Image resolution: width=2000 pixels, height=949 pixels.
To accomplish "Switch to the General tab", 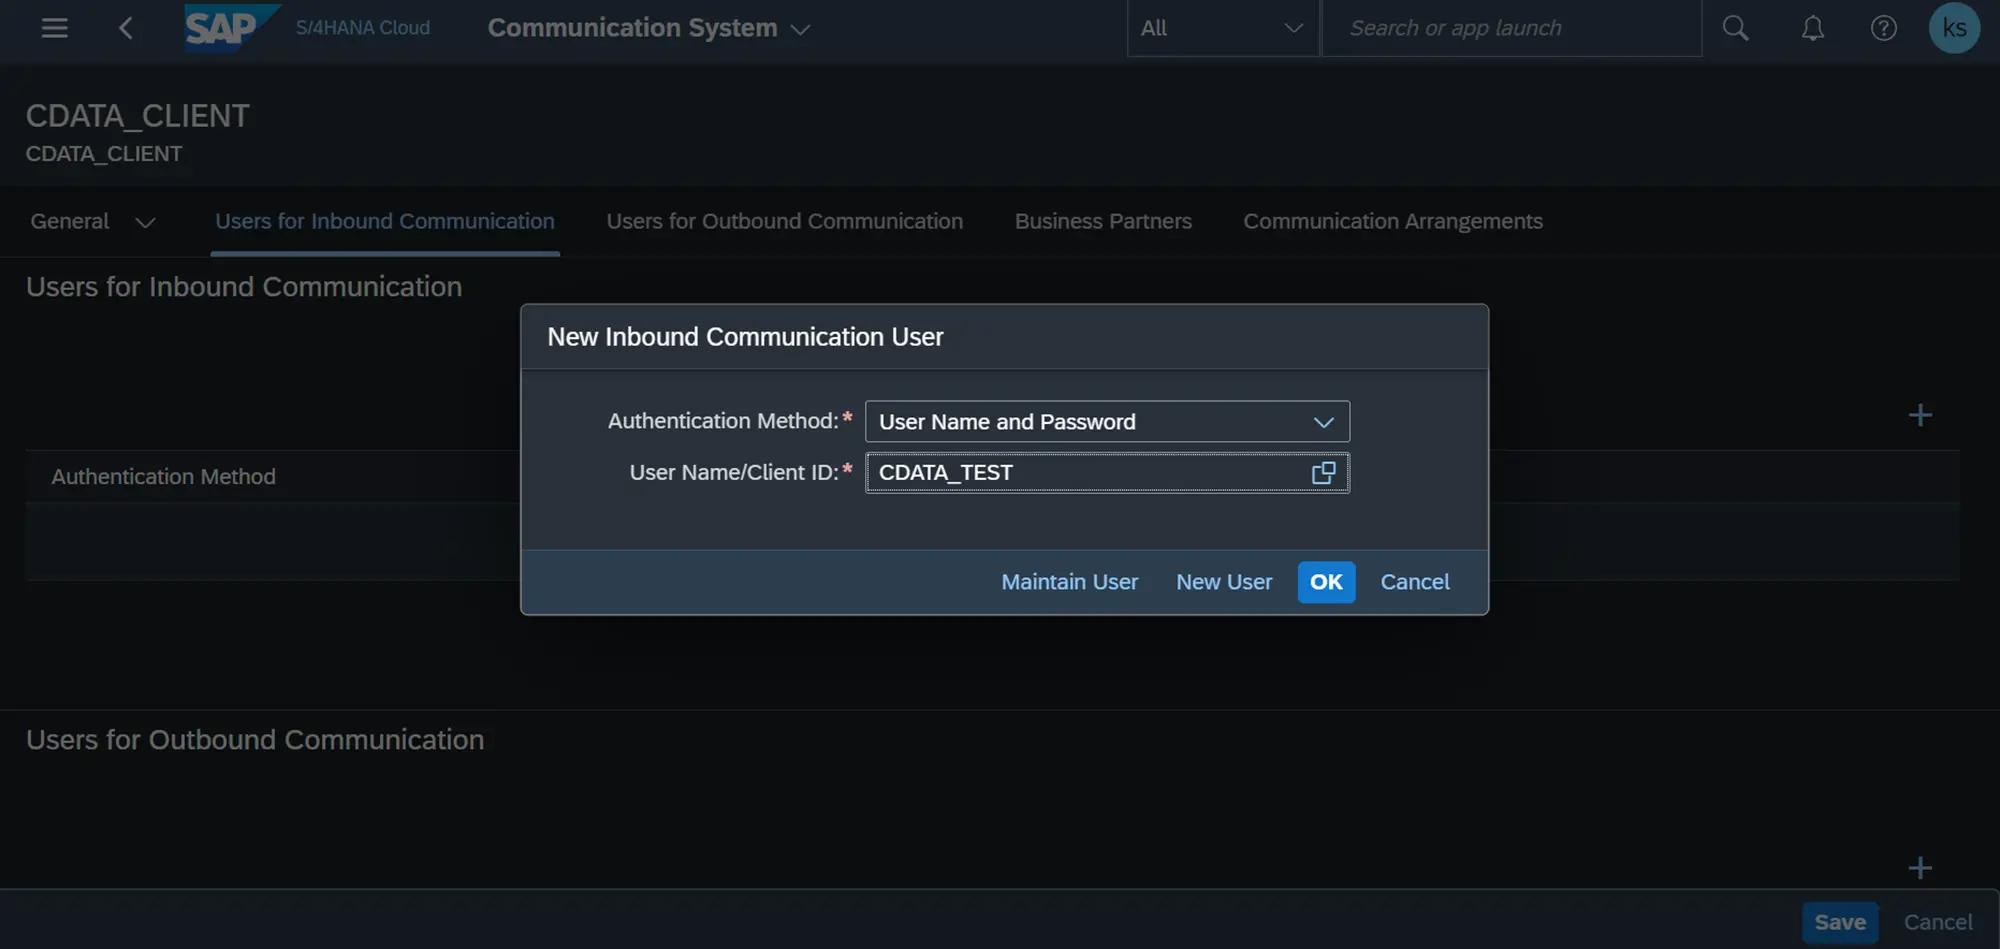I will 70,221.
